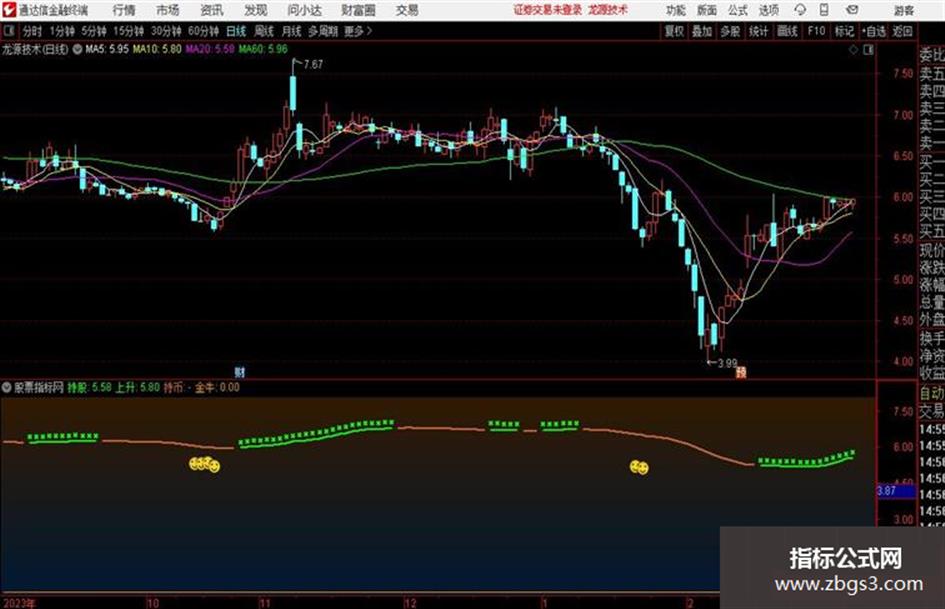Open the envelope messages icon
Screen dimensions: 945x609
[x=852, y=10]
